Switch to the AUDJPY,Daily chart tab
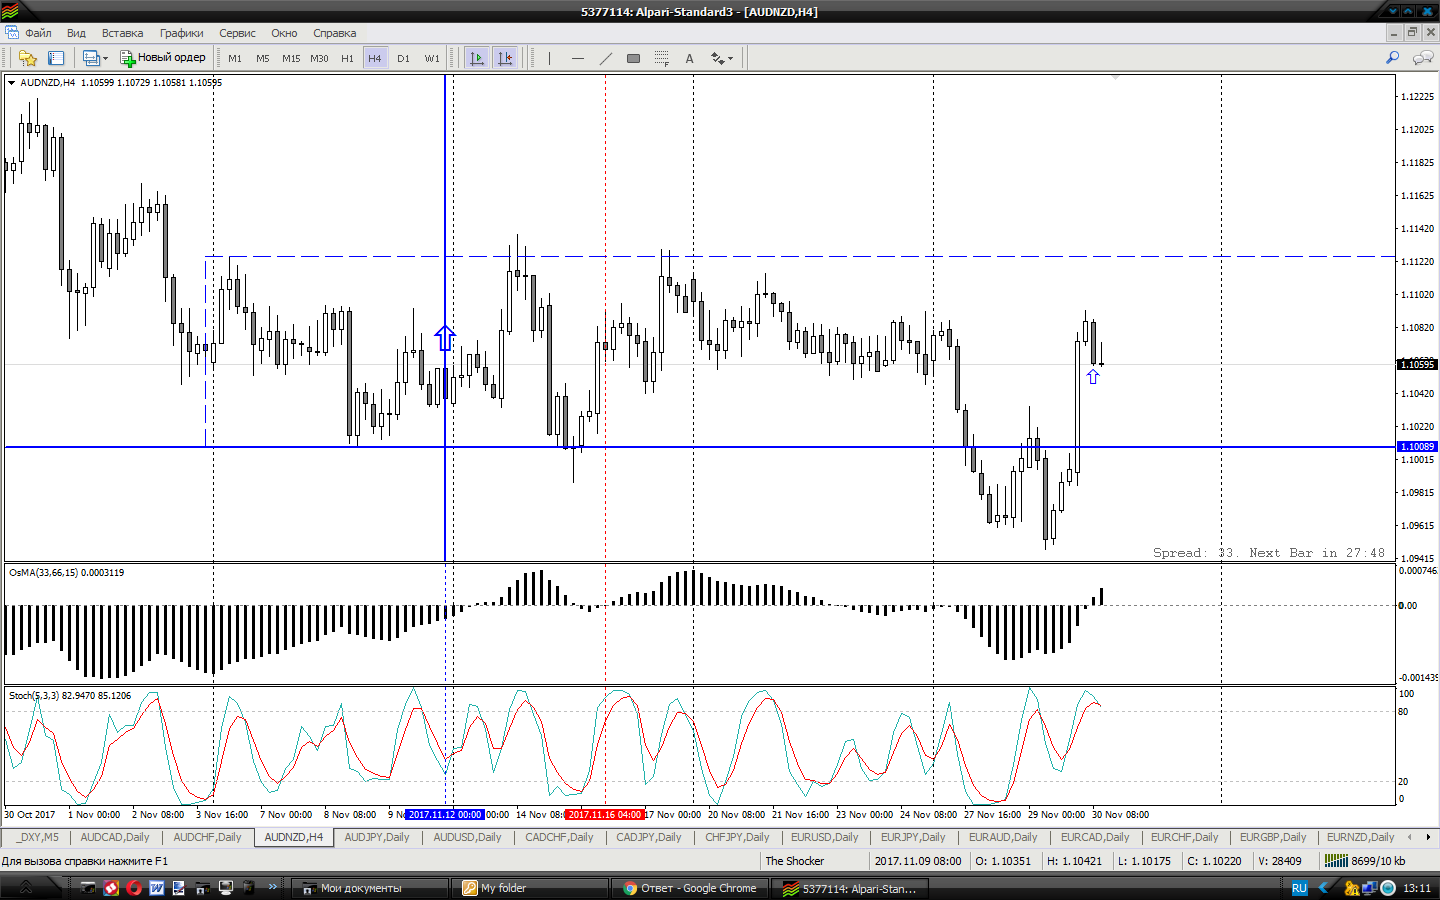 click(x=377, y=838)
